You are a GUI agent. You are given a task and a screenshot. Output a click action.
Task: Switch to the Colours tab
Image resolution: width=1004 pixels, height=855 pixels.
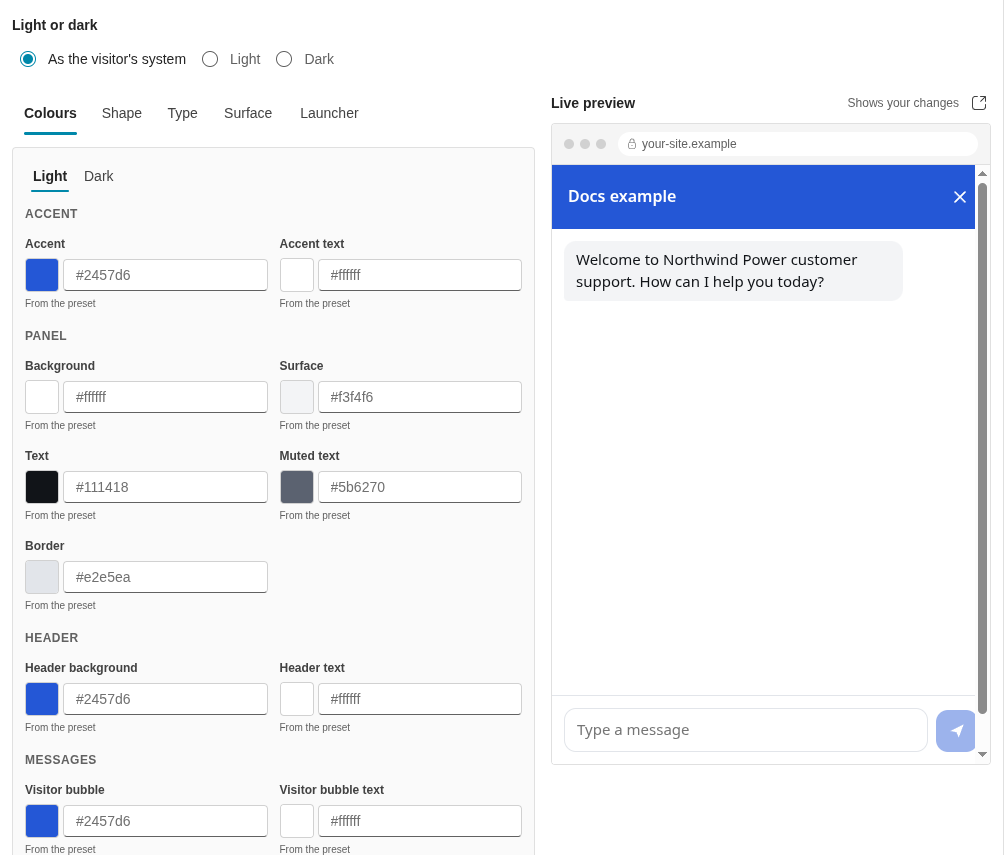(x=51, y=113)
